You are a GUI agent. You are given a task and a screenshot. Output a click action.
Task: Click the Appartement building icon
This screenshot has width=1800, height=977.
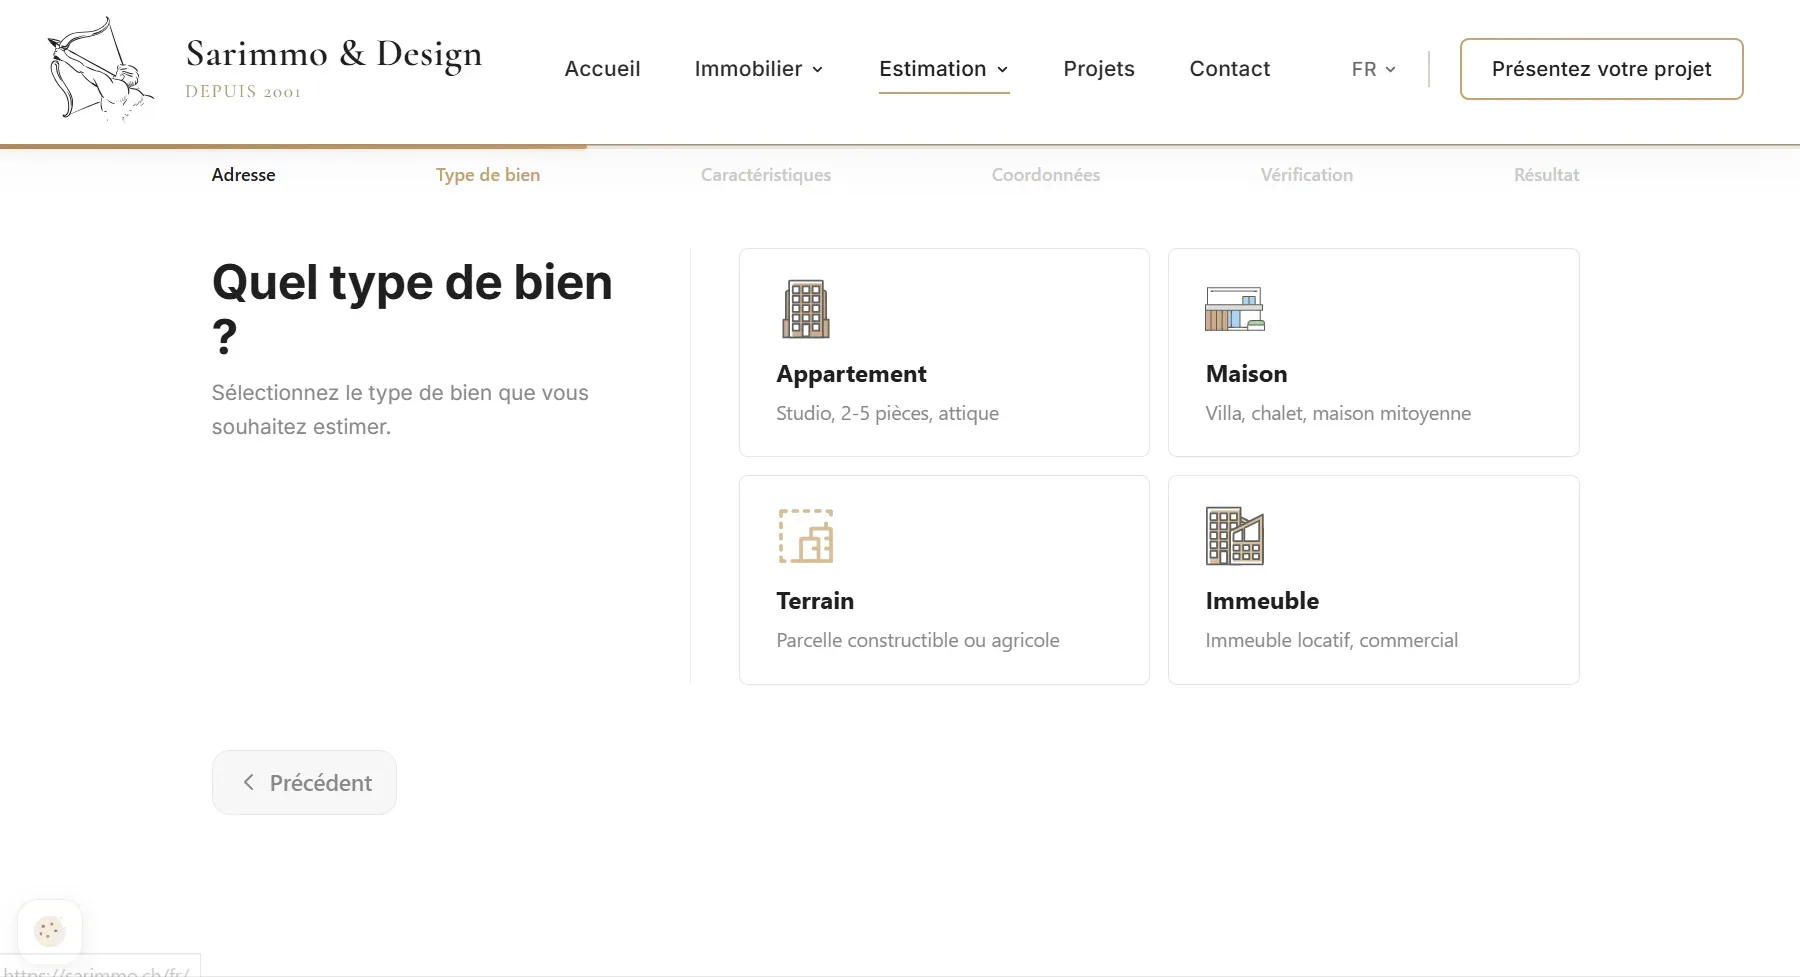806,309
